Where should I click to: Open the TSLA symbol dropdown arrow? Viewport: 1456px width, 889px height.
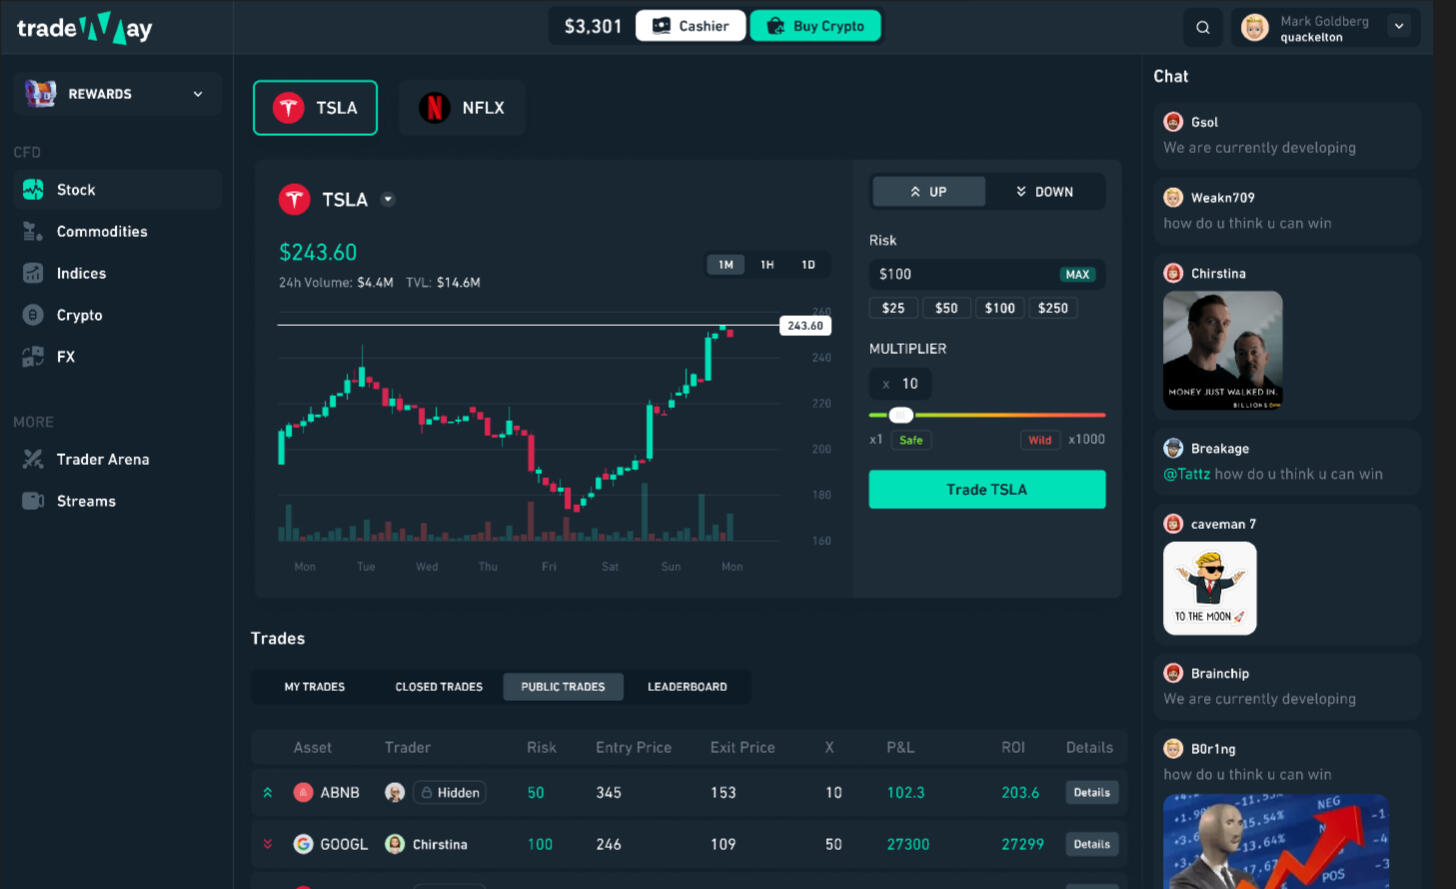click(x=388, y=199)
